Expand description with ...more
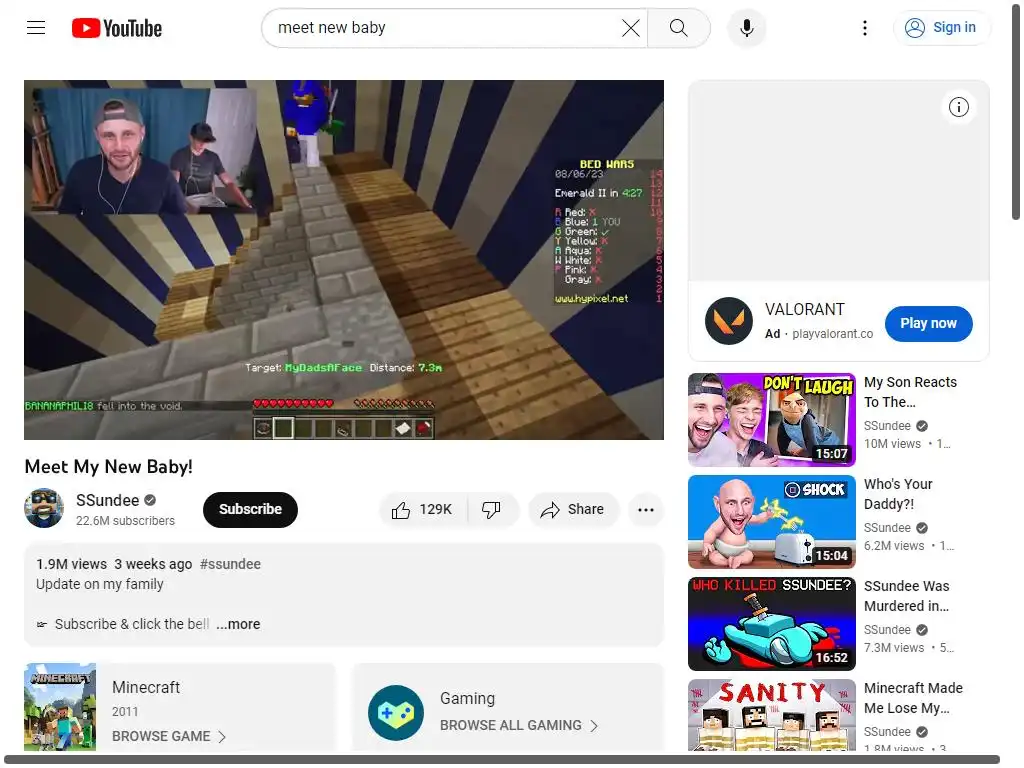1024x768 pixels. tap(238, 624)
